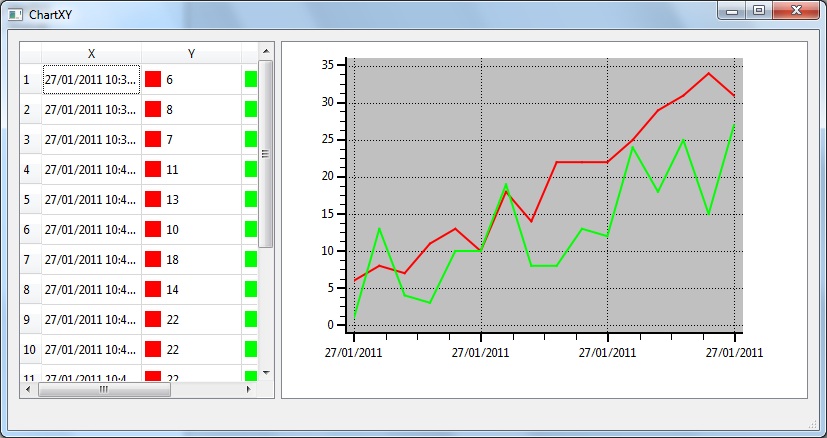Click the green swatch in row 7

click(251, 259)
